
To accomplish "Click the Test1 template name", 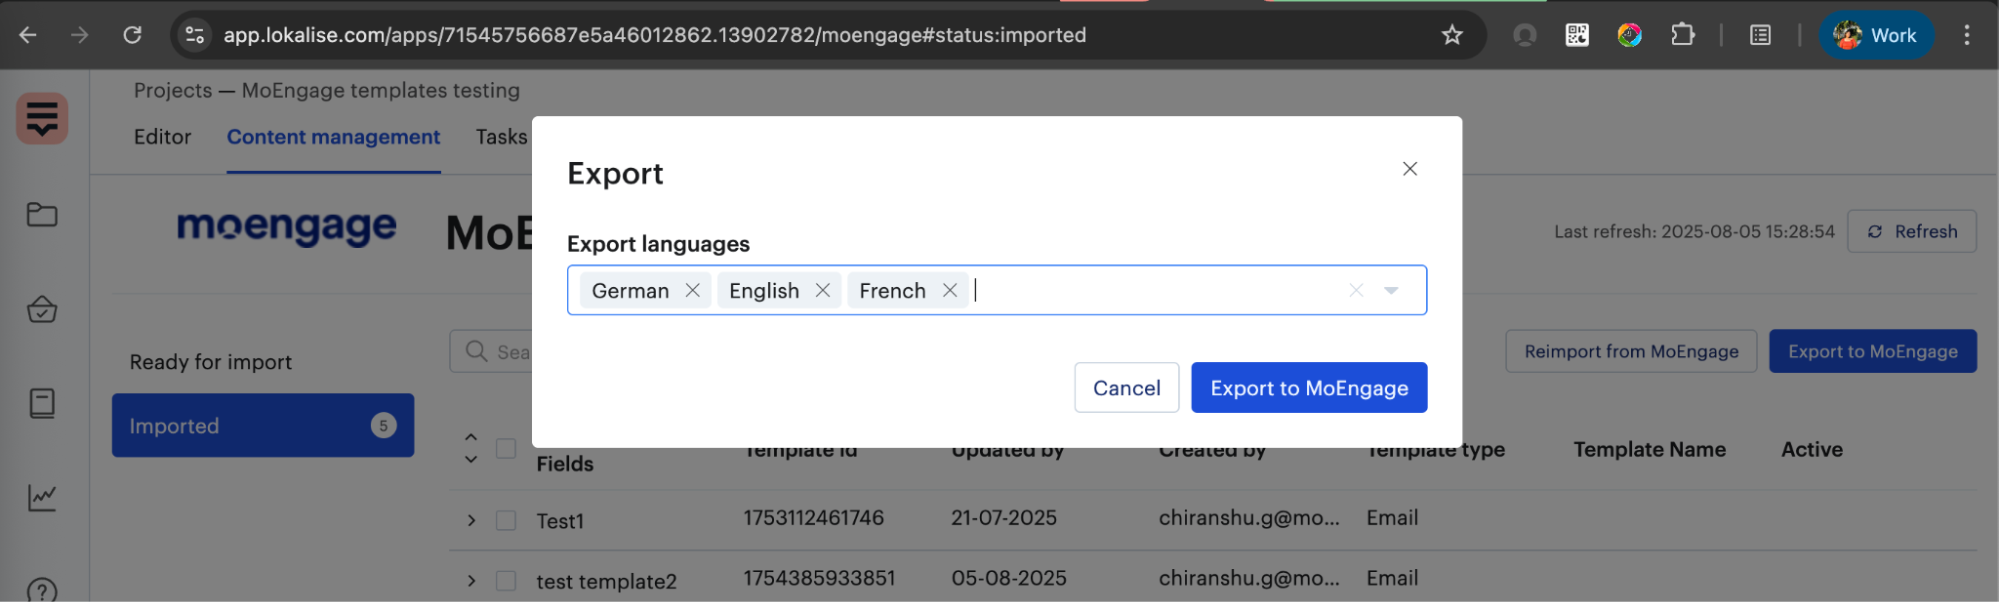I will pos(560,521).
